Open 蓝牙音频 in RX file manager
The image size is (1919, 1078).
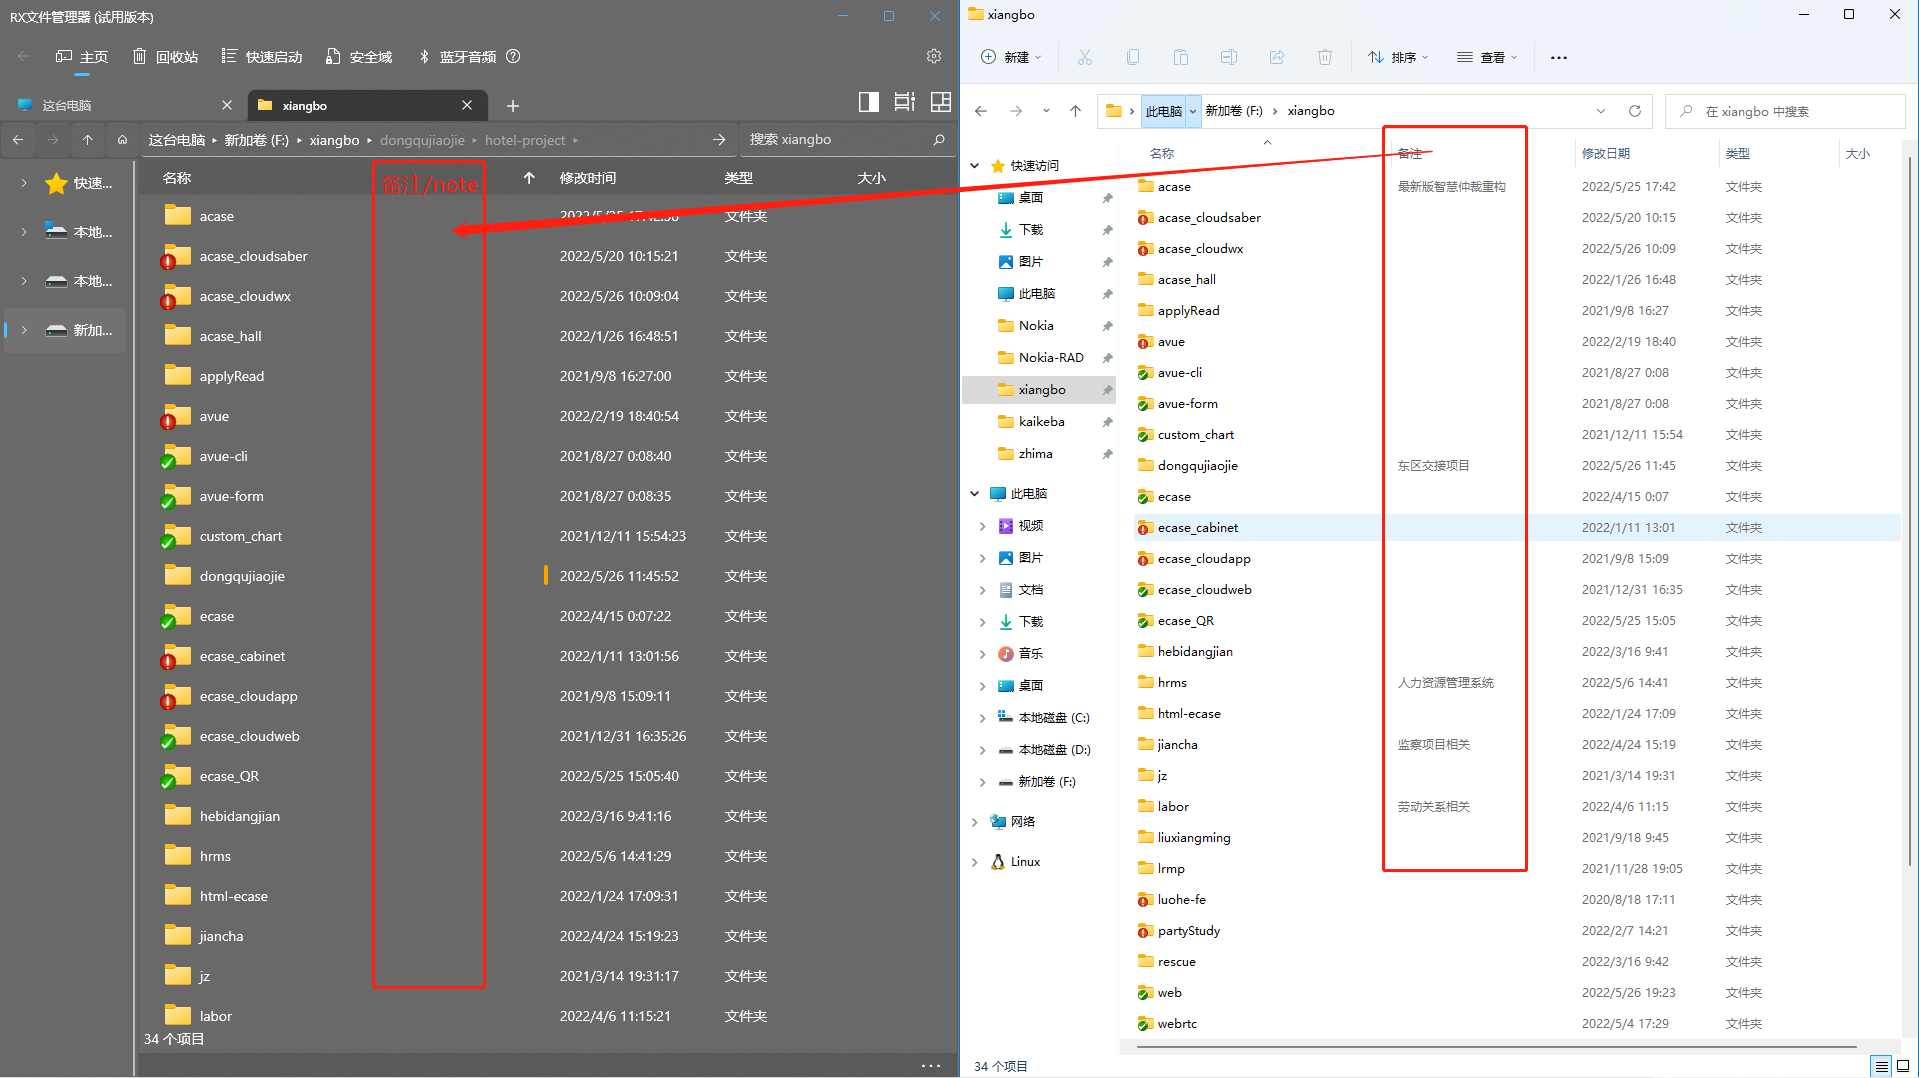(457, 57)
